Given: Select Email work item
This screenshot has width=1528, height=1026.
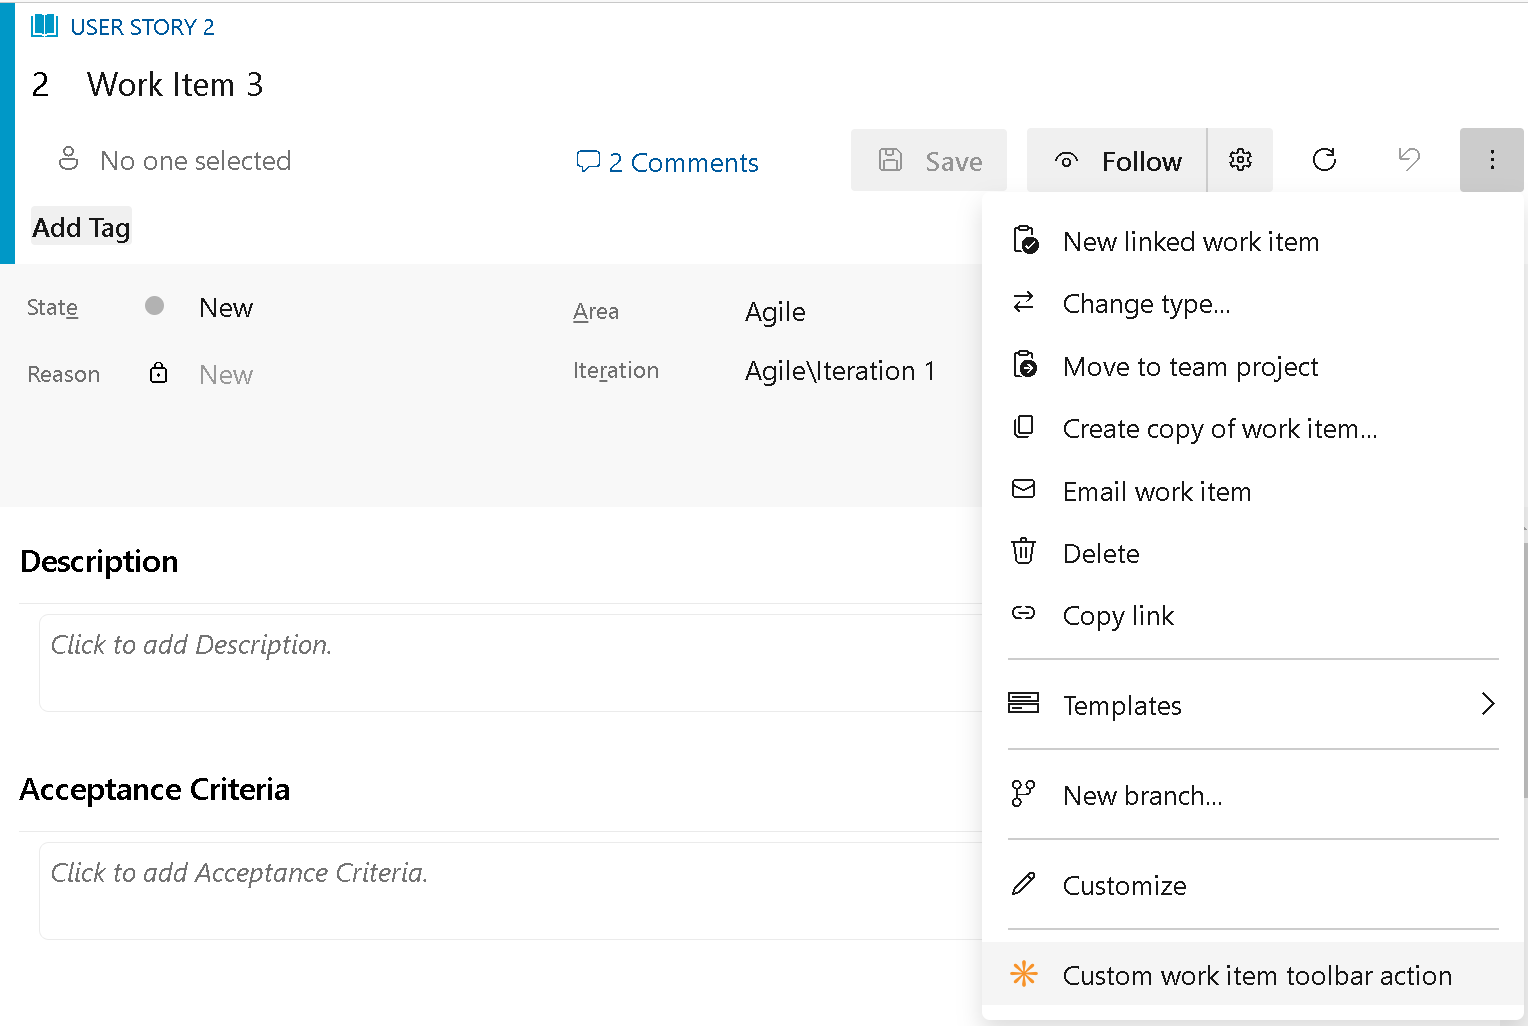Looking at the screenshot, I should tap(1157, 491).
